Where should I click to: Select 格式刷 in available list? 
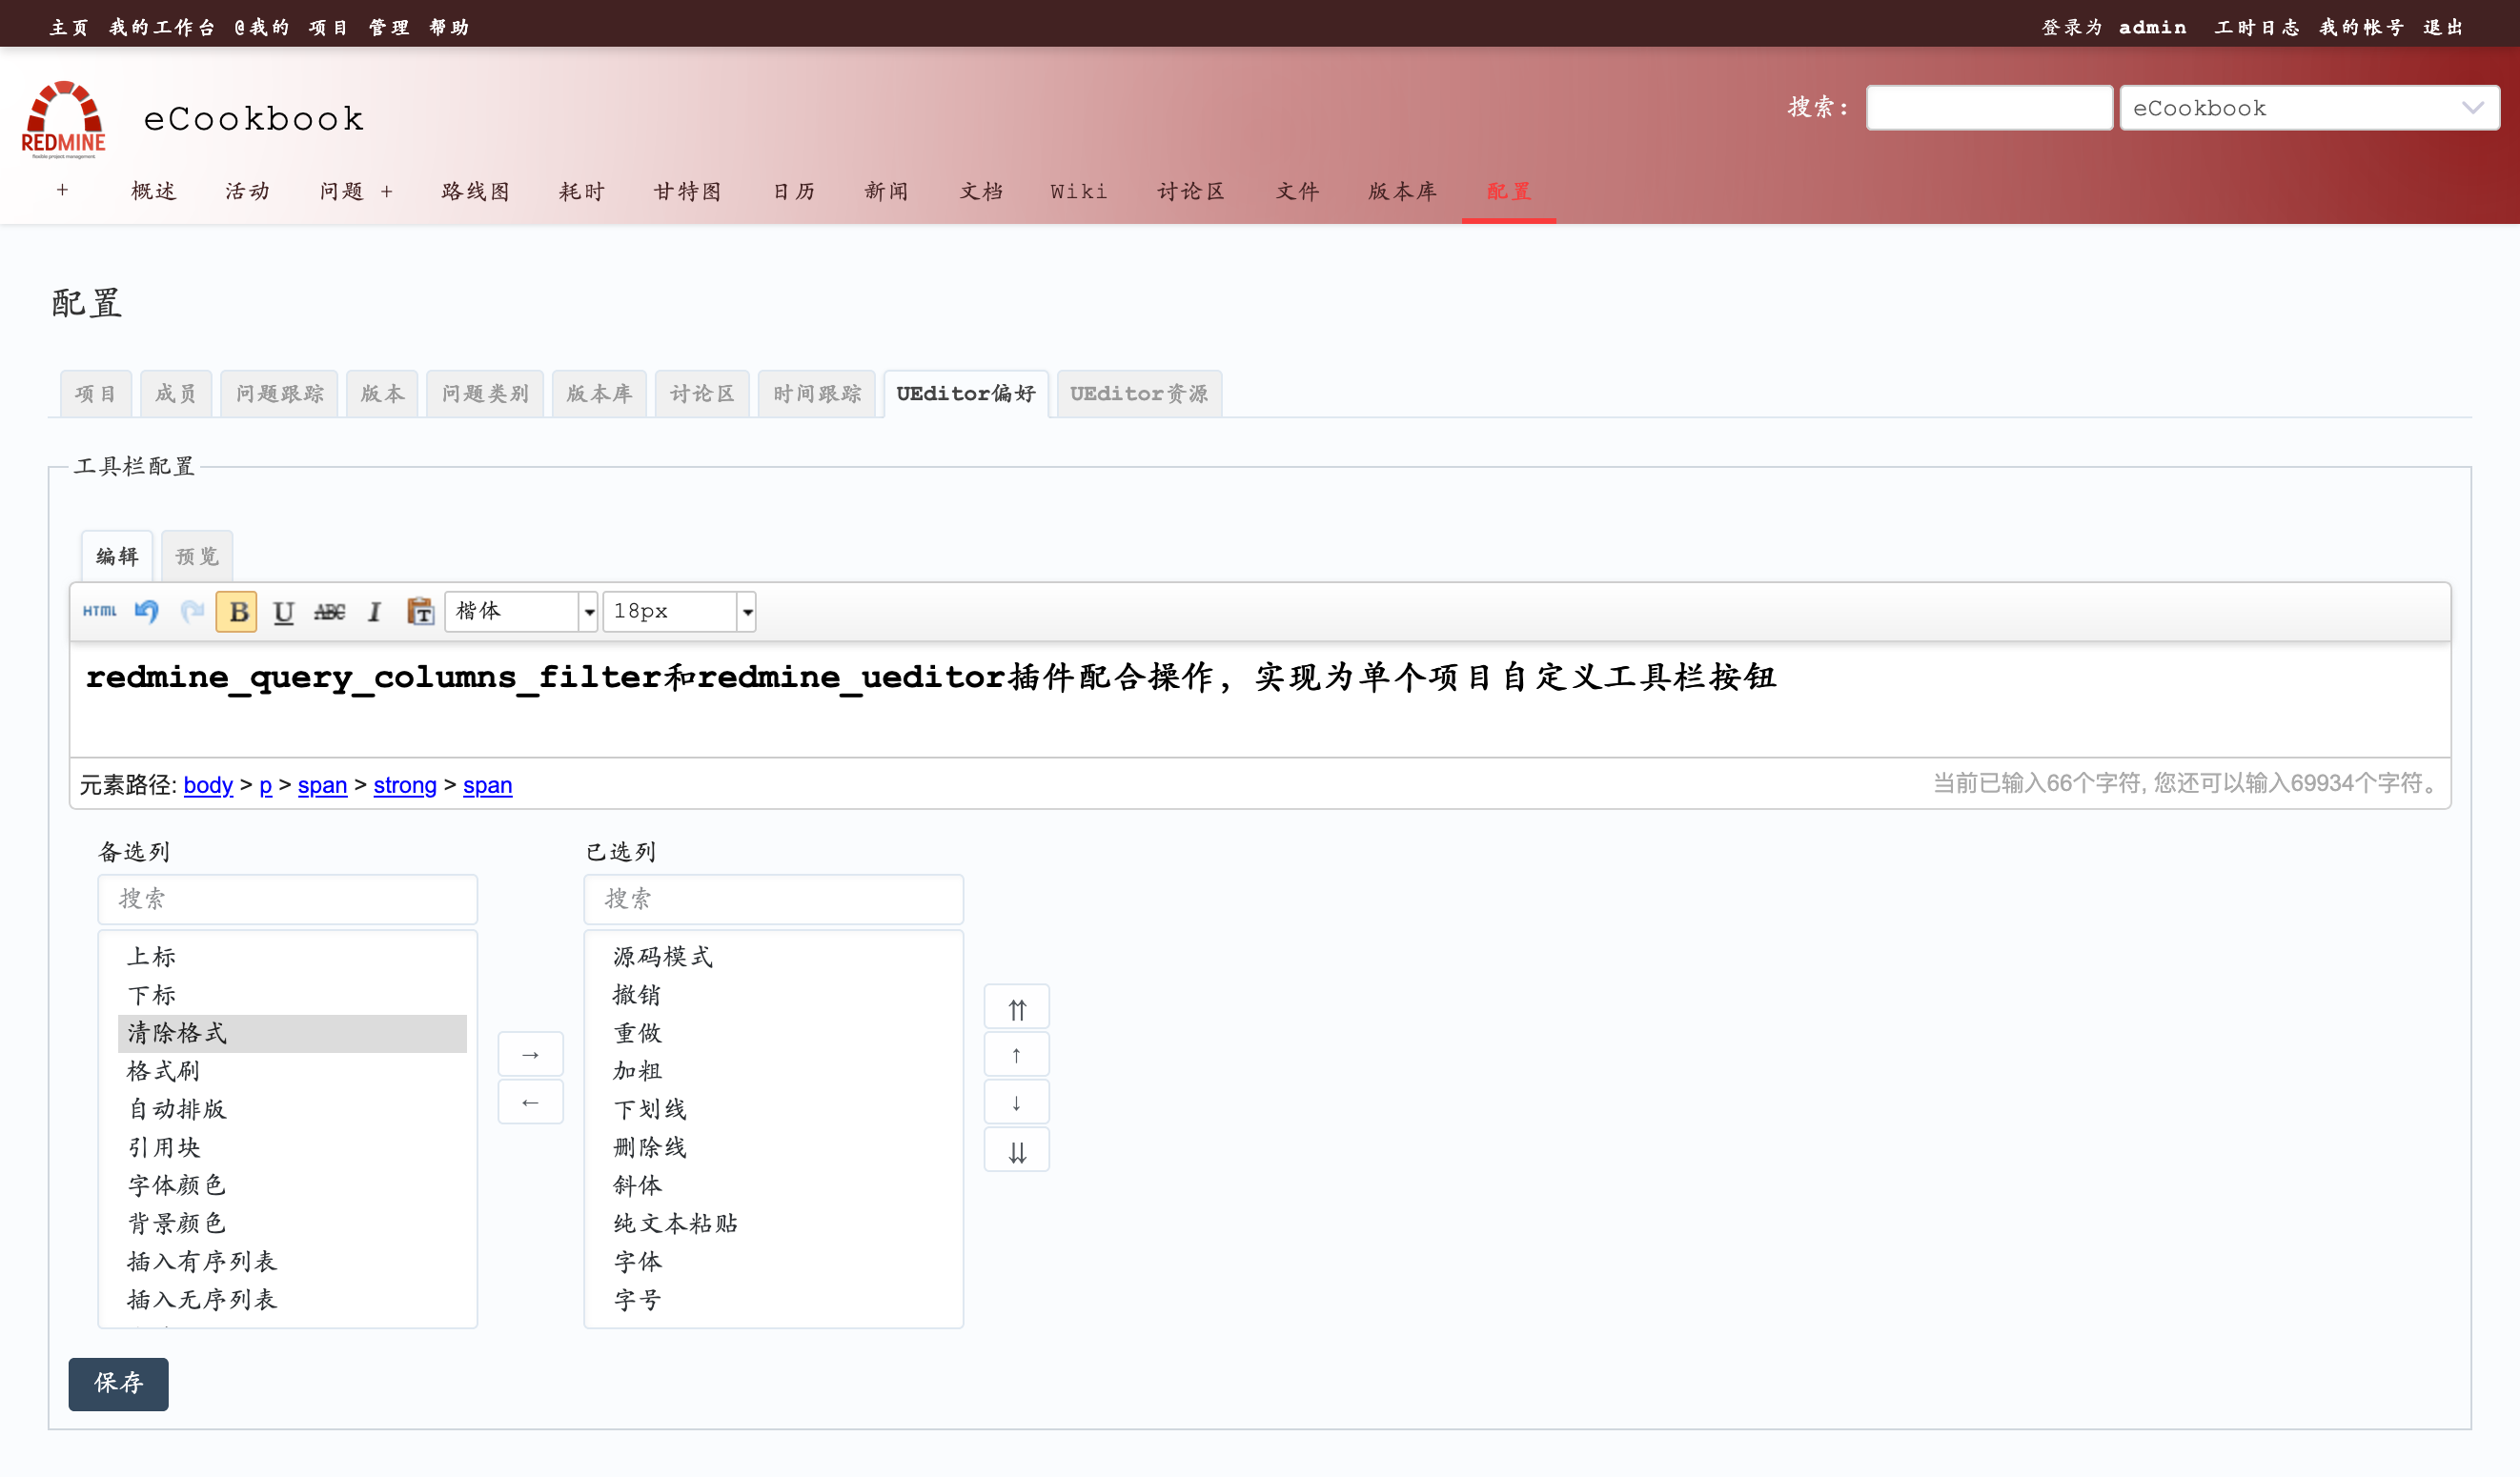tap(292, 1071)
